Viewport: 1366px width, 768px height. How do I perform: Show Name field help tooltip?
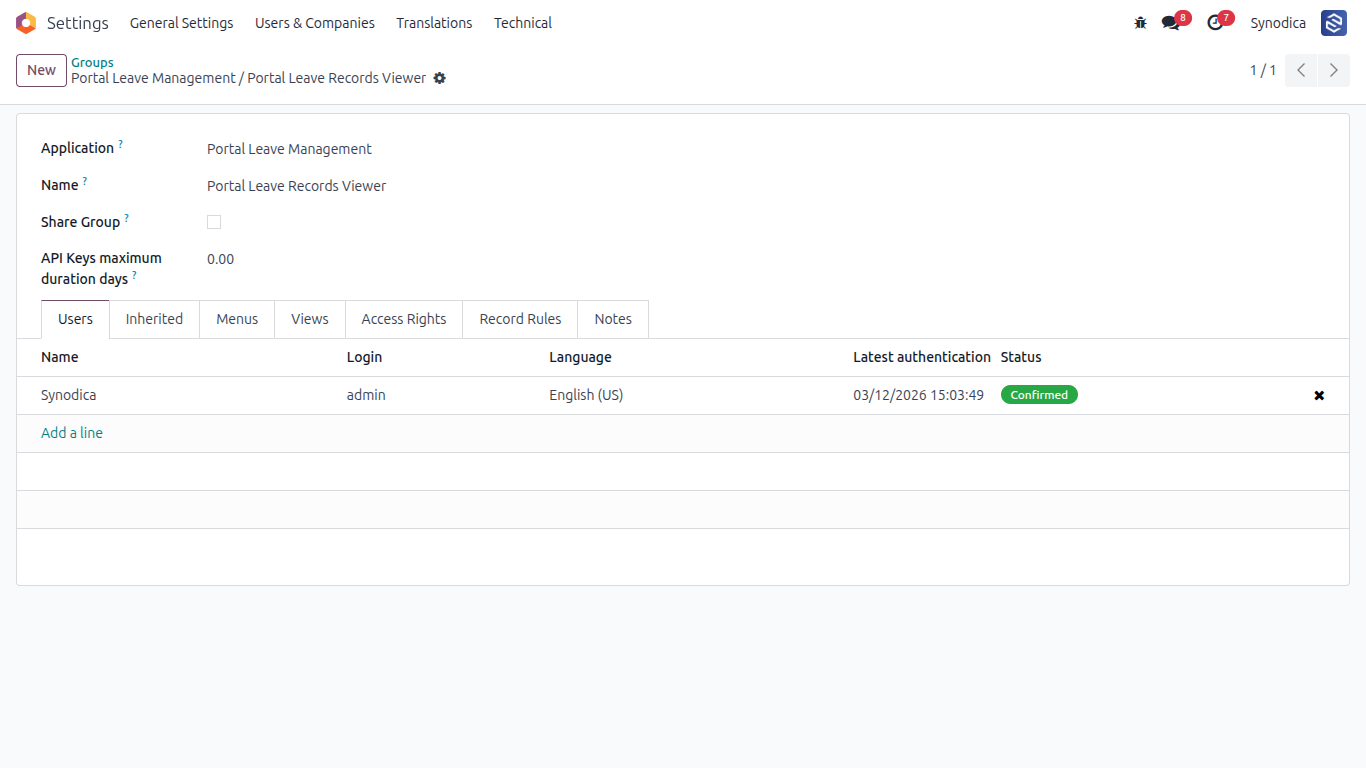click(85, 181)
